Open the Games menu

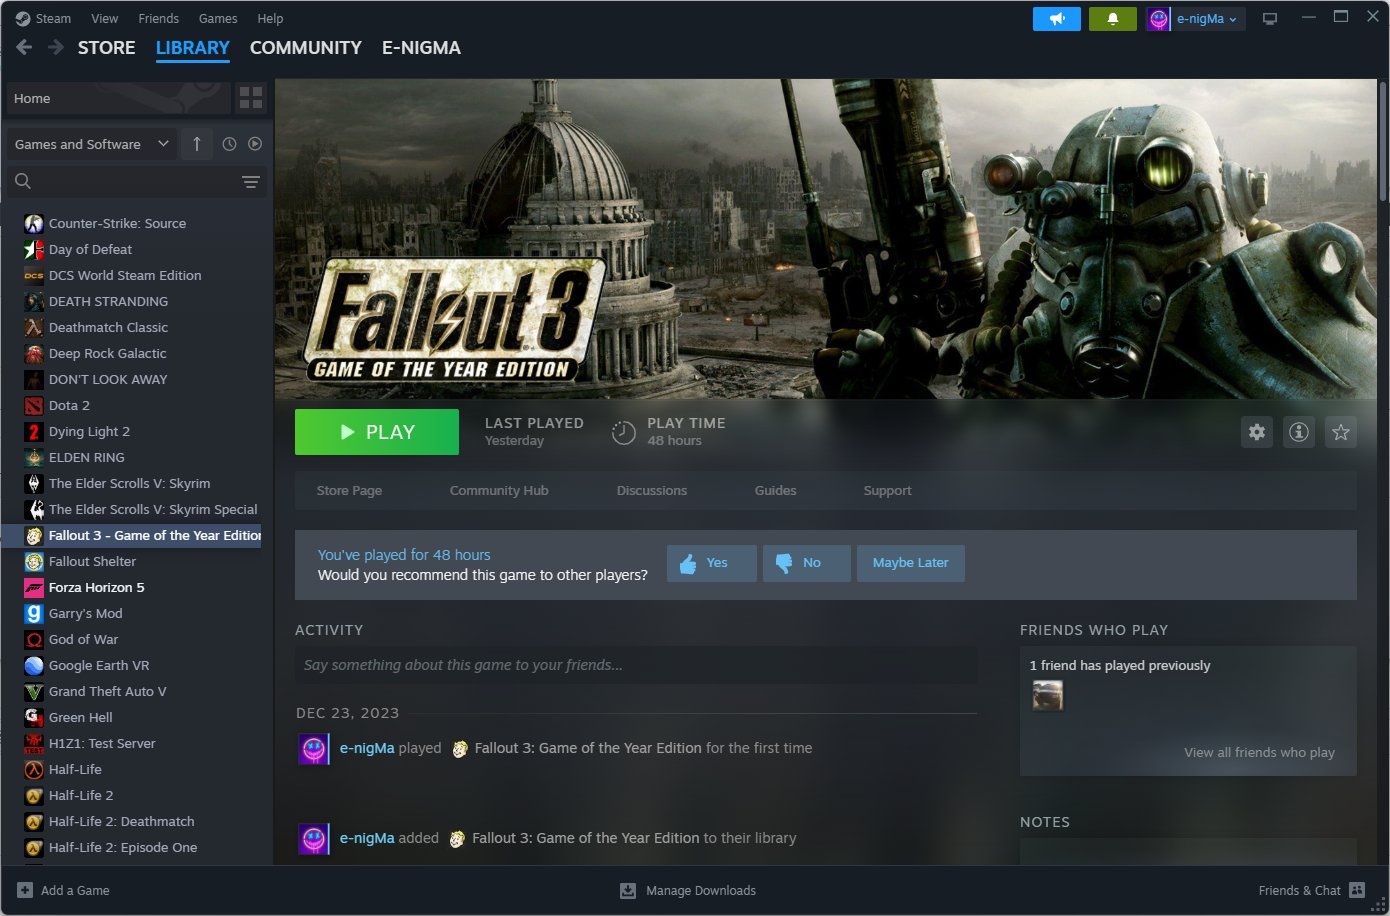pos(218,18)
